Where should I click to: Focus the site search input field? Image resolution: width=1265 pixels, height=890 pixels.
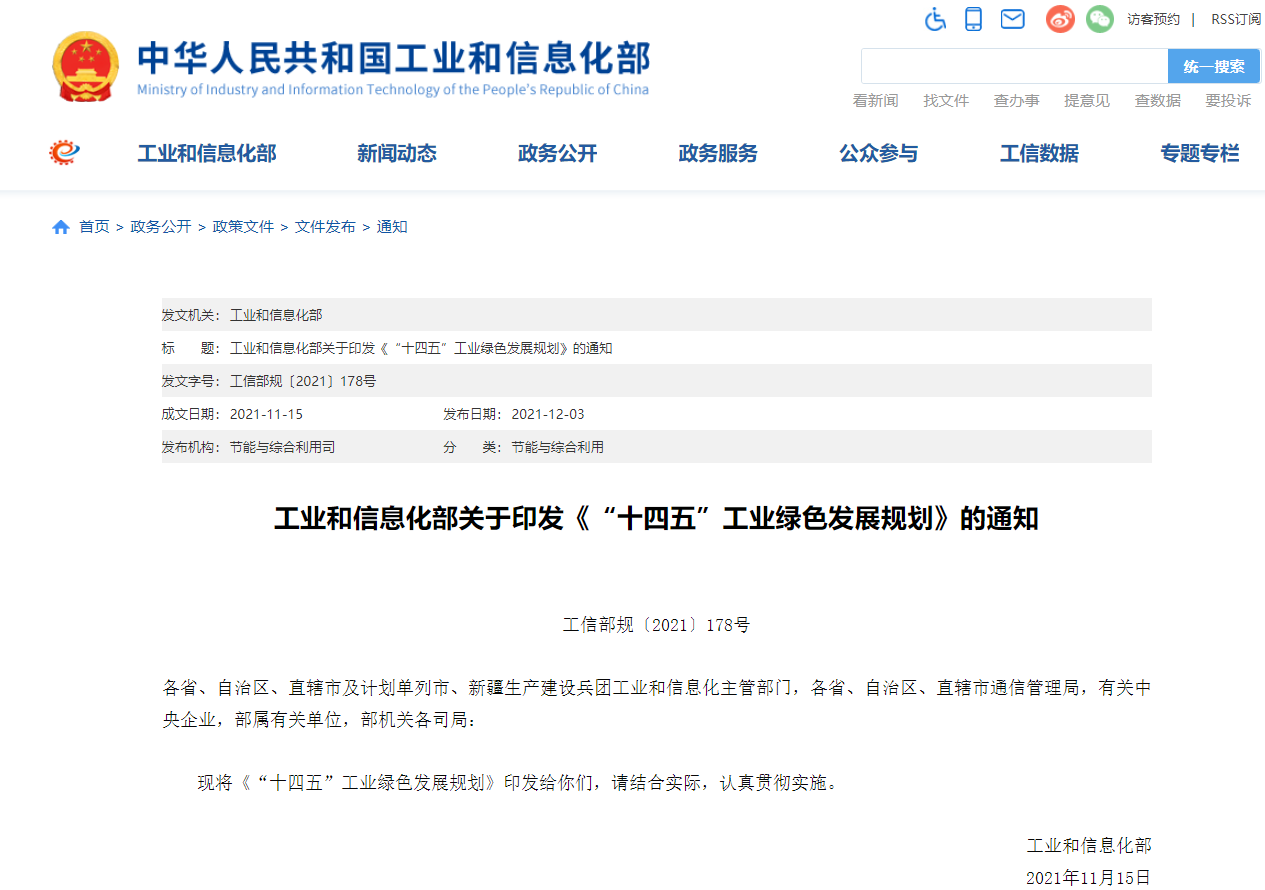point(1014,67)
